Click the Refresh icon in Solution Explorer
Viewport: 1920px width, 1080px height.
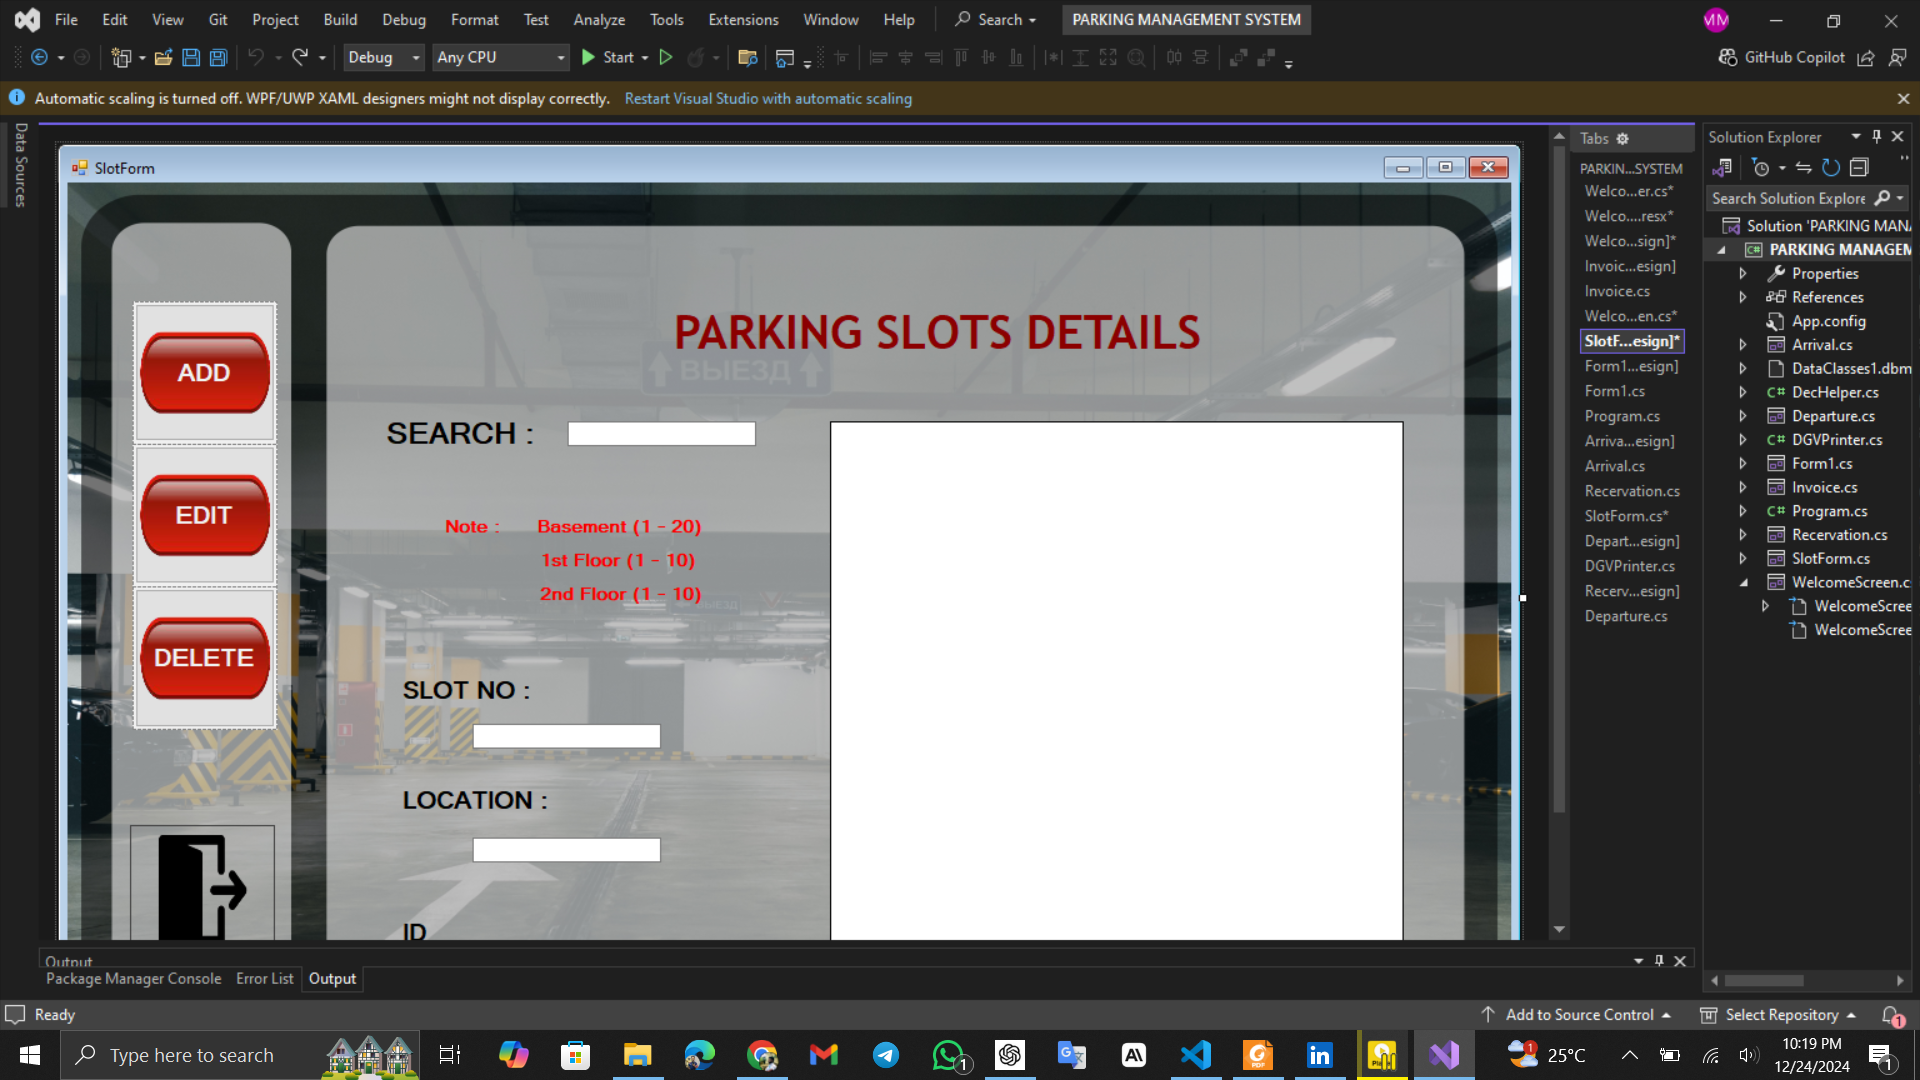(1831, 168)
